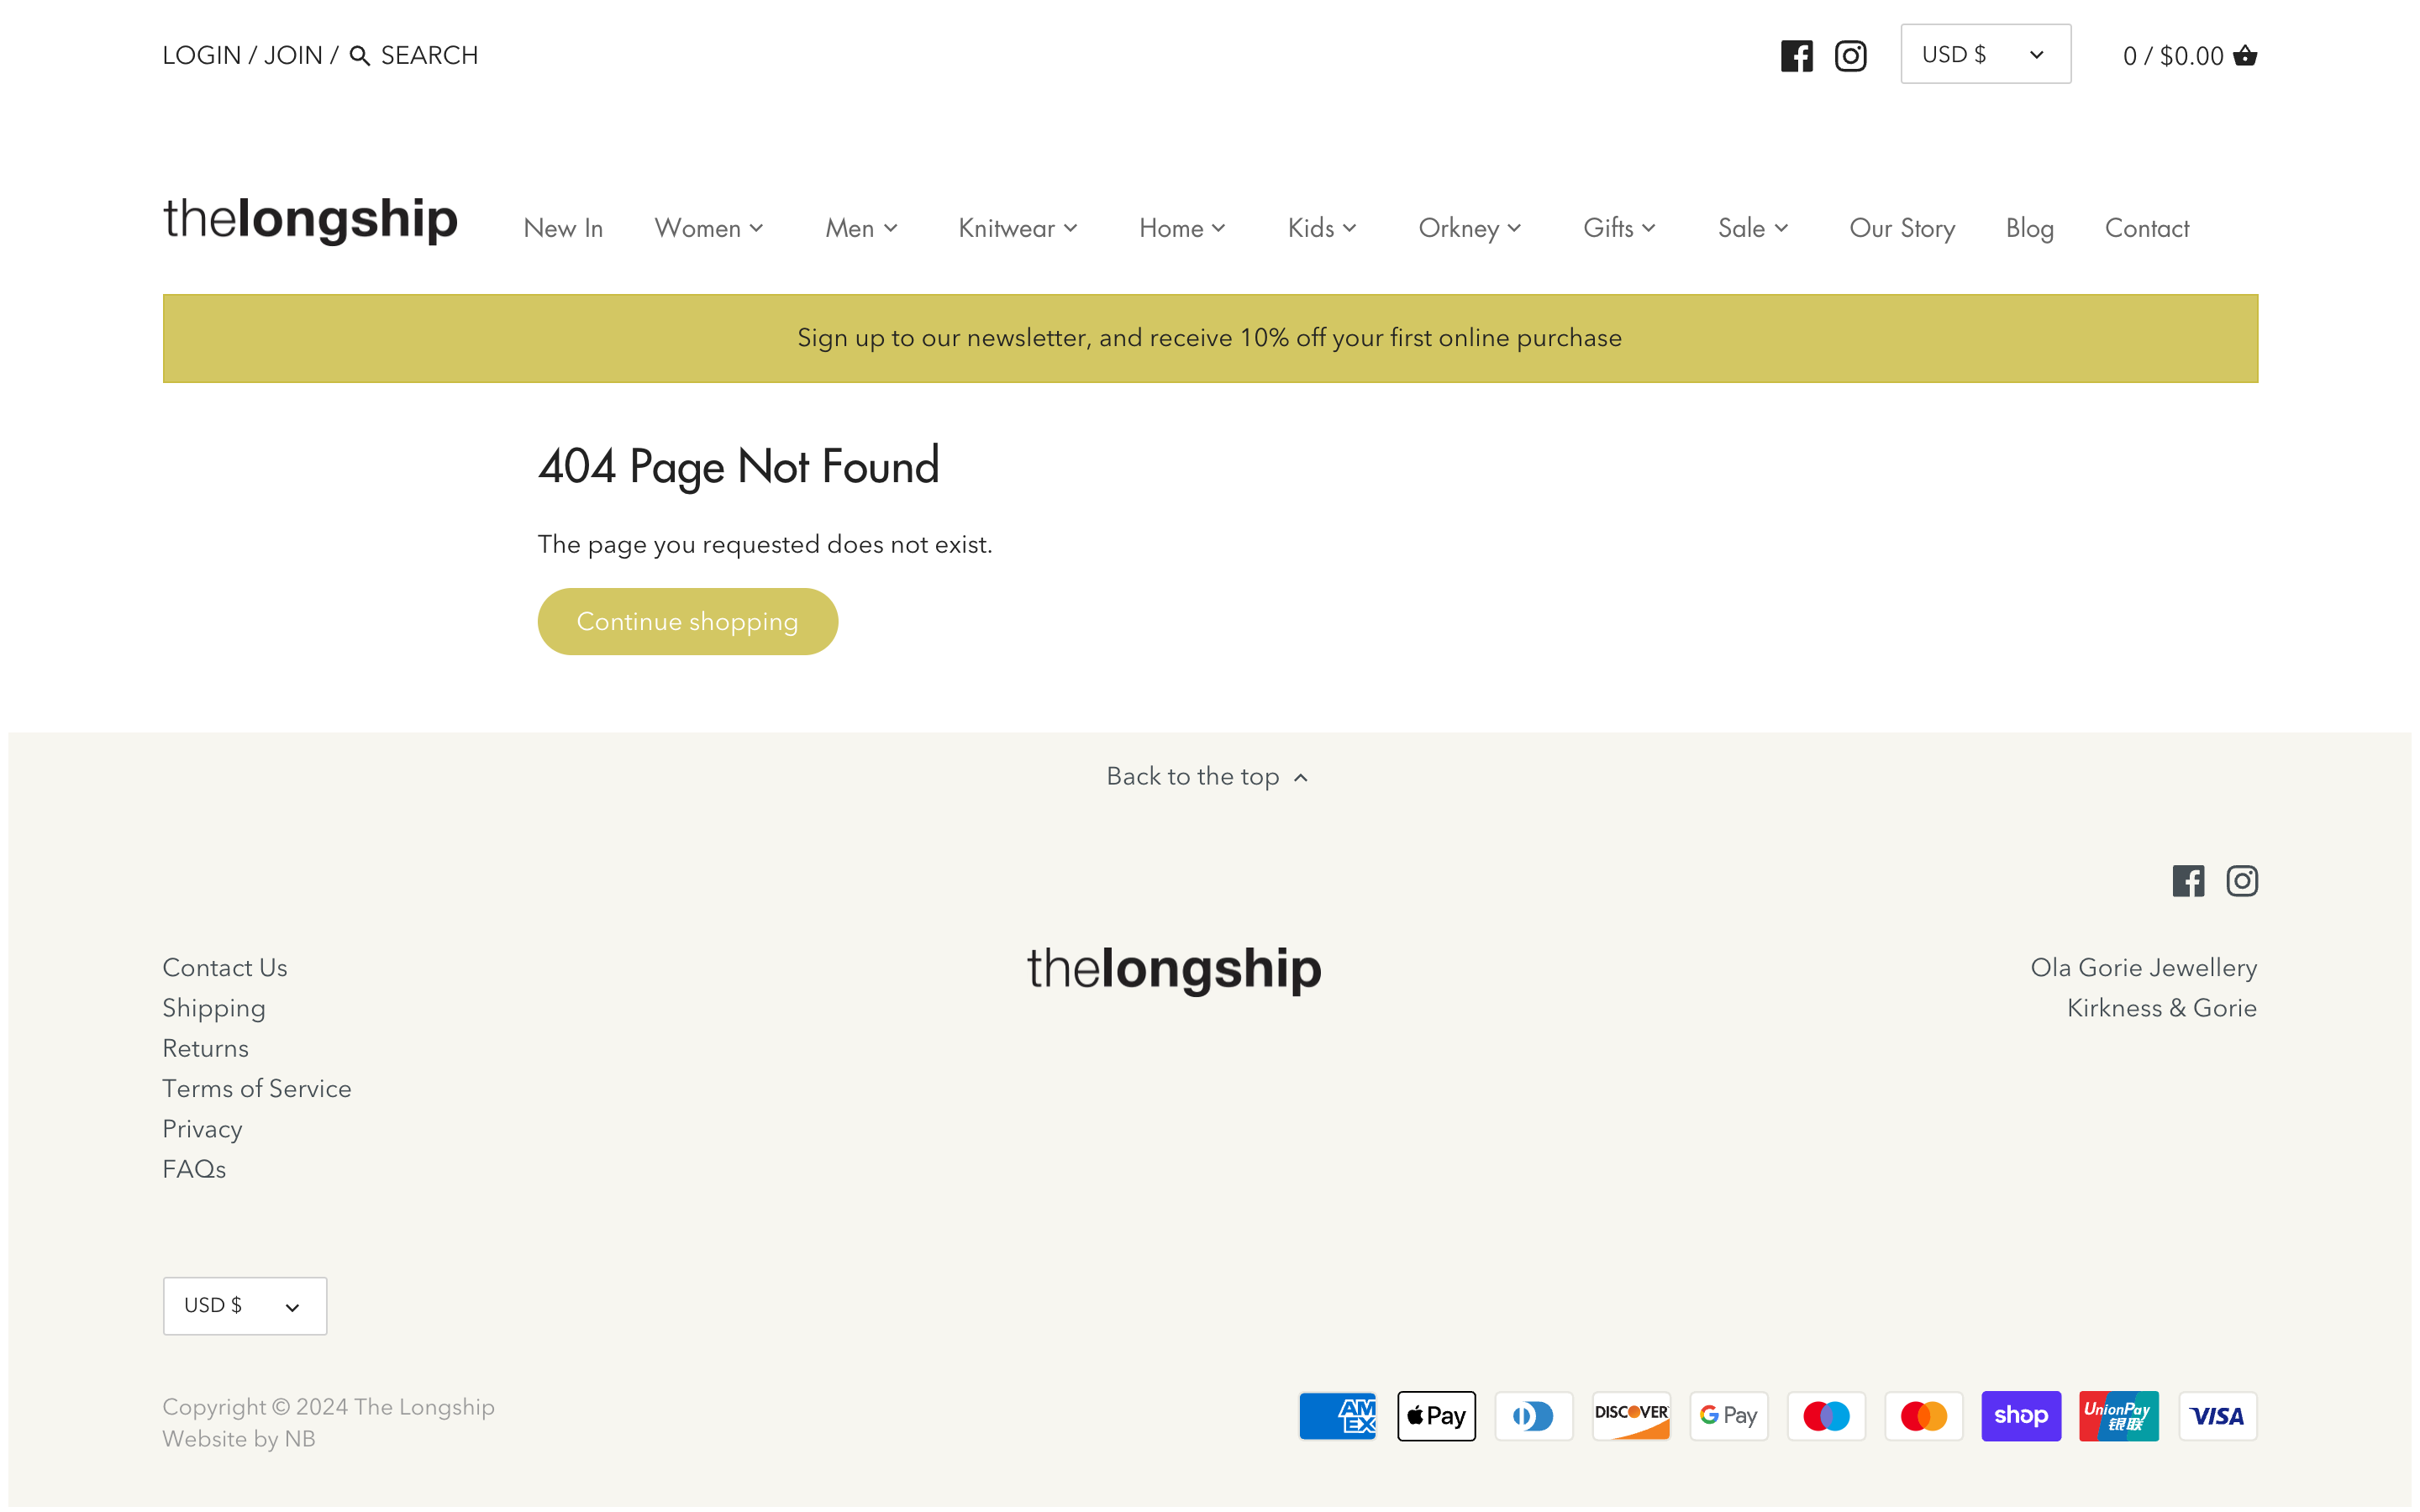Open the footer USD $ currency selector

pos(244,1305)
